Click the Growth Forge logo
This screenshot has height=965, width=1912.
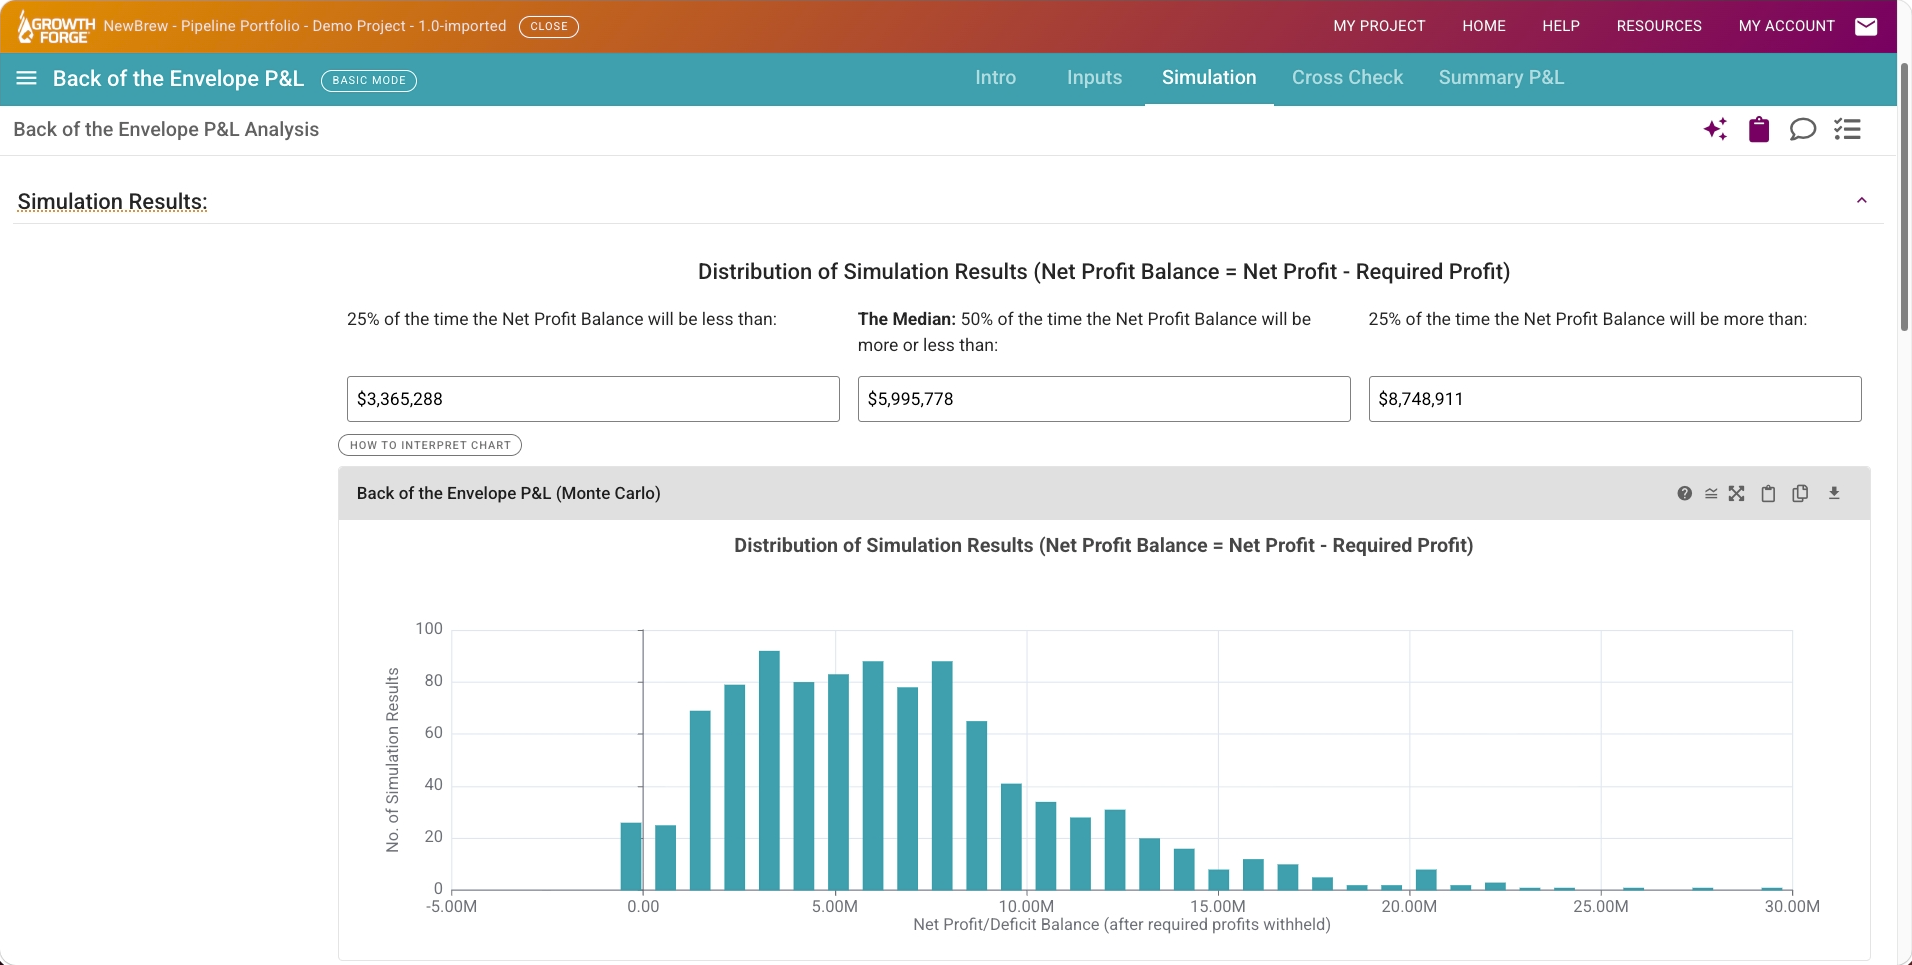pos(56,27)
